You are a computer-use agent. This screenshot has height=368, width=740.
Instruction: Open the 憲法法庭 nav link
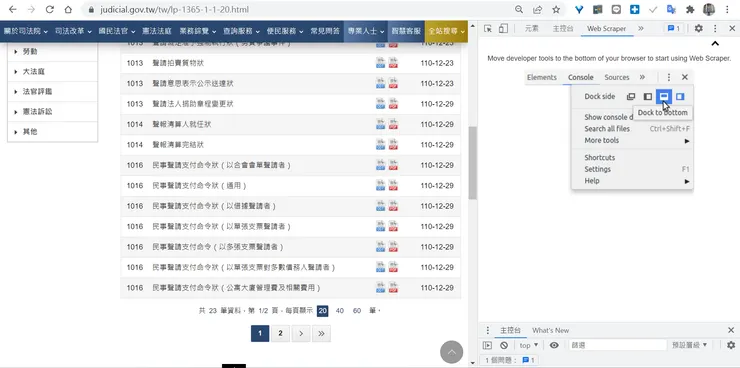(157, 31)
